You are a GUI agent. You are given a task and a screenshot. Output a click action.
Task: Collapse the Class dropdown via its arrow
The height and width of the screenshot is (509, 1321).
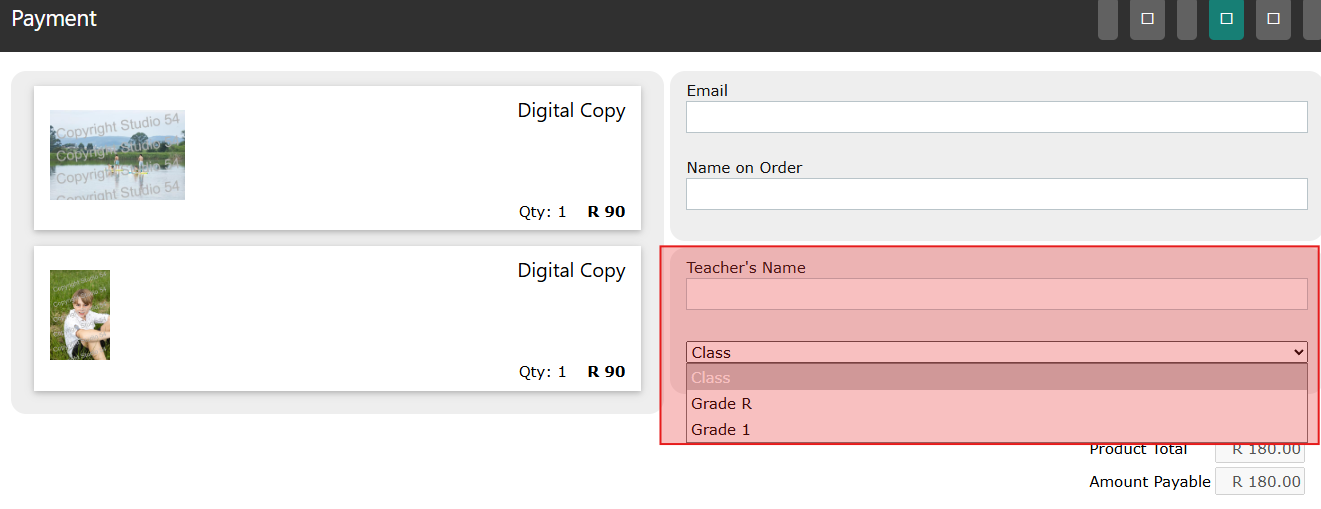(1299, 352)
